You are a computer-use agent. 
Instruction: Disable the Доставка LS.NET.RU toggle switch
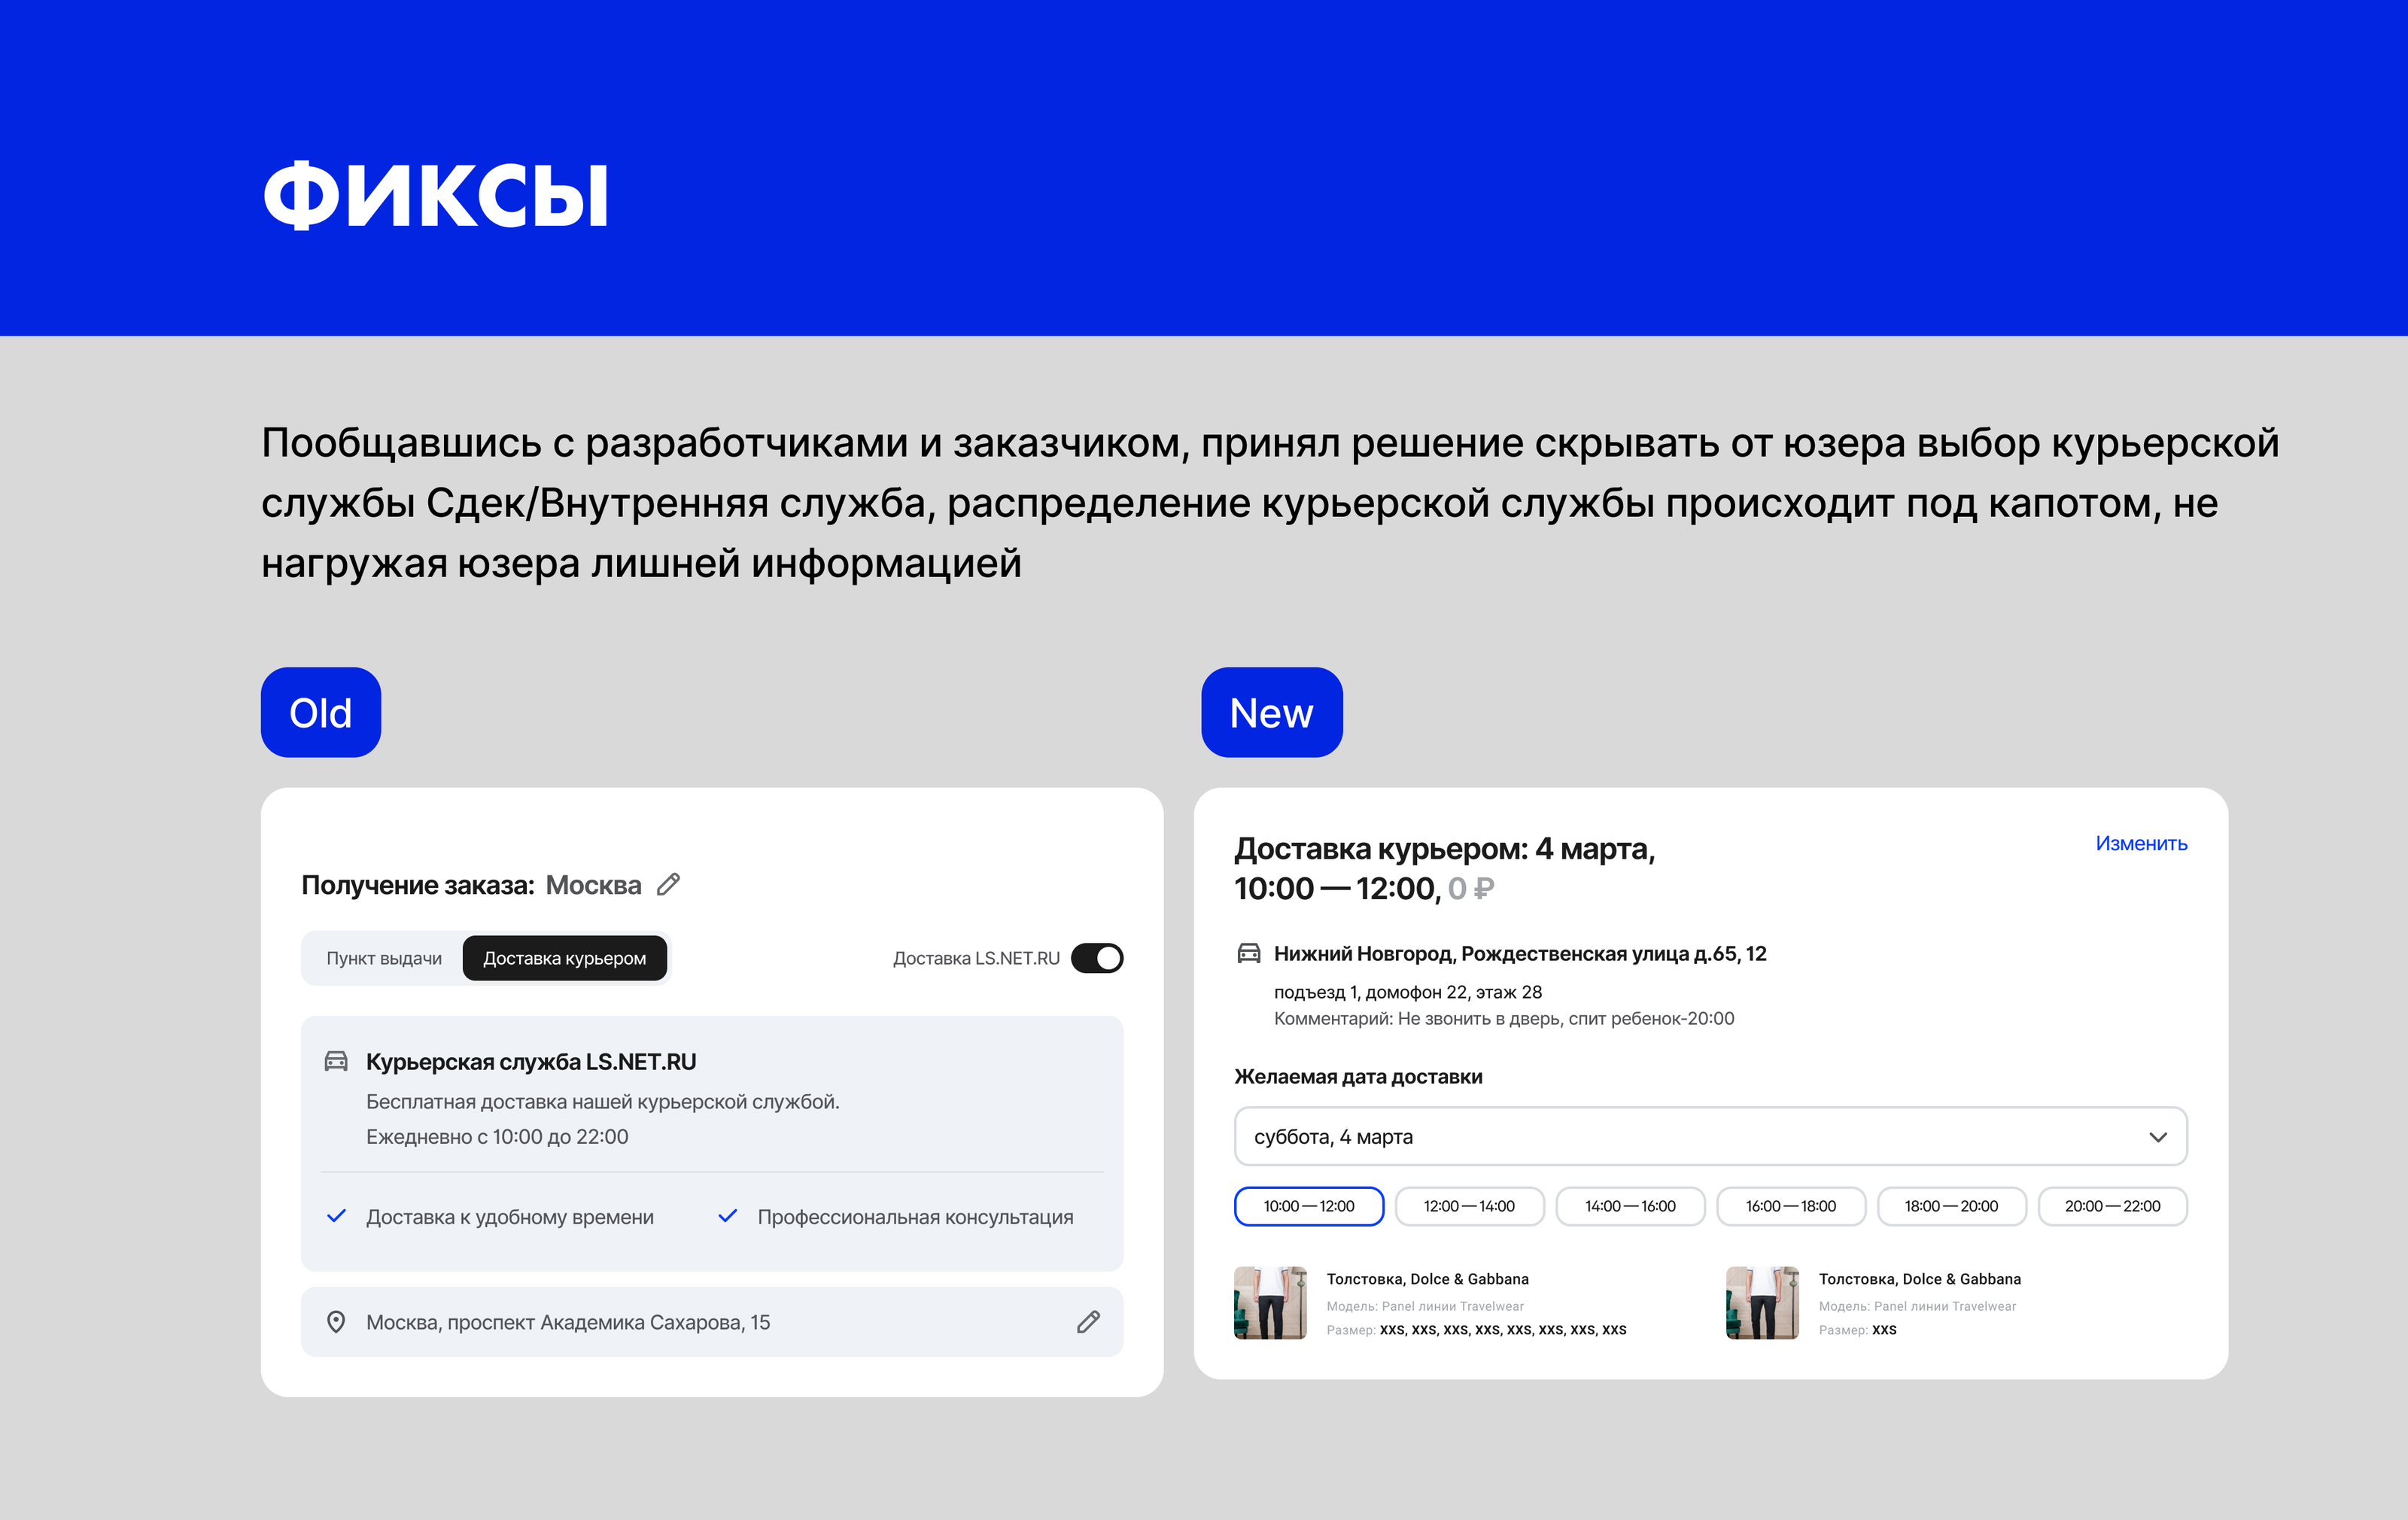(1097, 958)
